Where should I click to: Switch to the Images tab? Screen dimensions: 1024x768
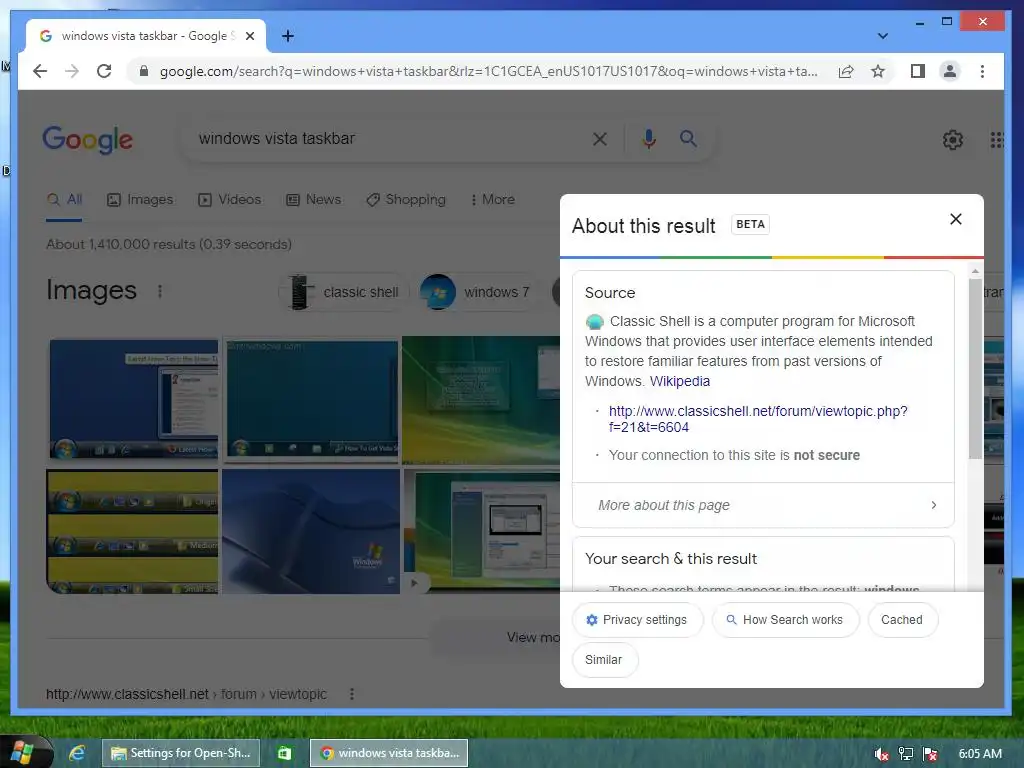tap(140, 200)
